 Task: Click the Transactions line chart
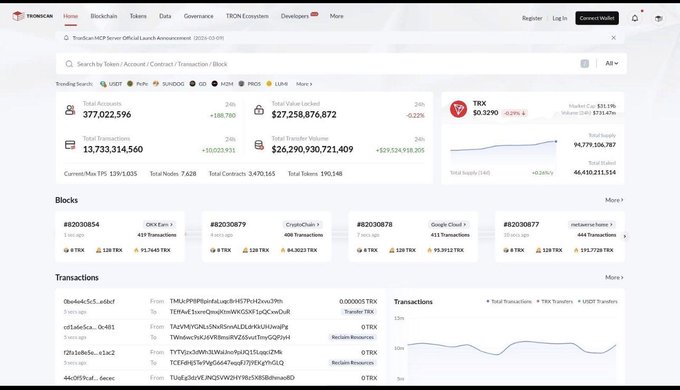coord(512,349)
